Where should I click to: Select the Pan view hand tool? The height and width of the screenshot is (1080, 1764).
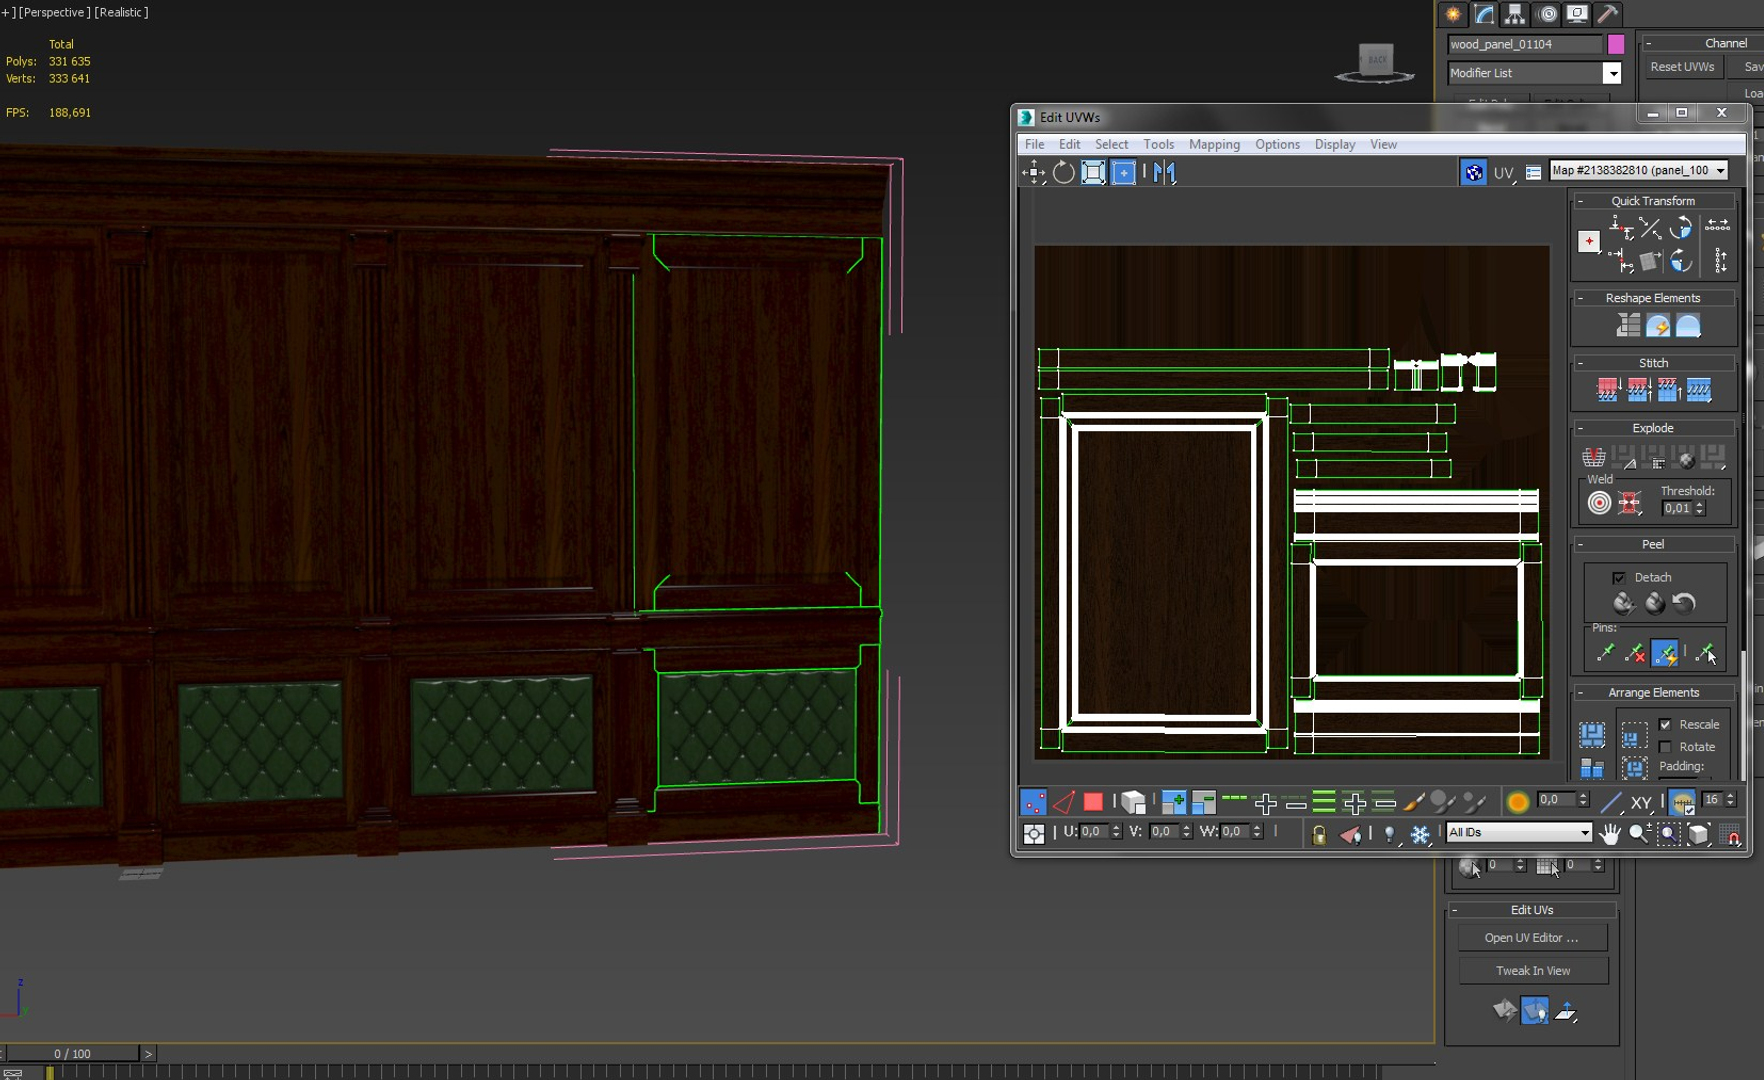pyautogui.click(x=1609, y=833)
